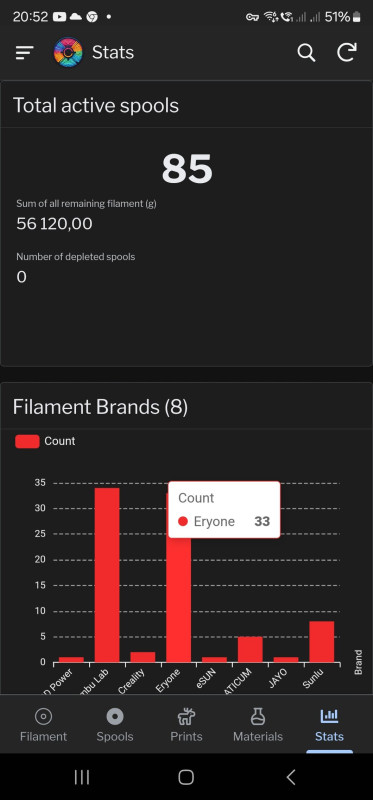Tap the Creality bar

click(x=143, y=657)
